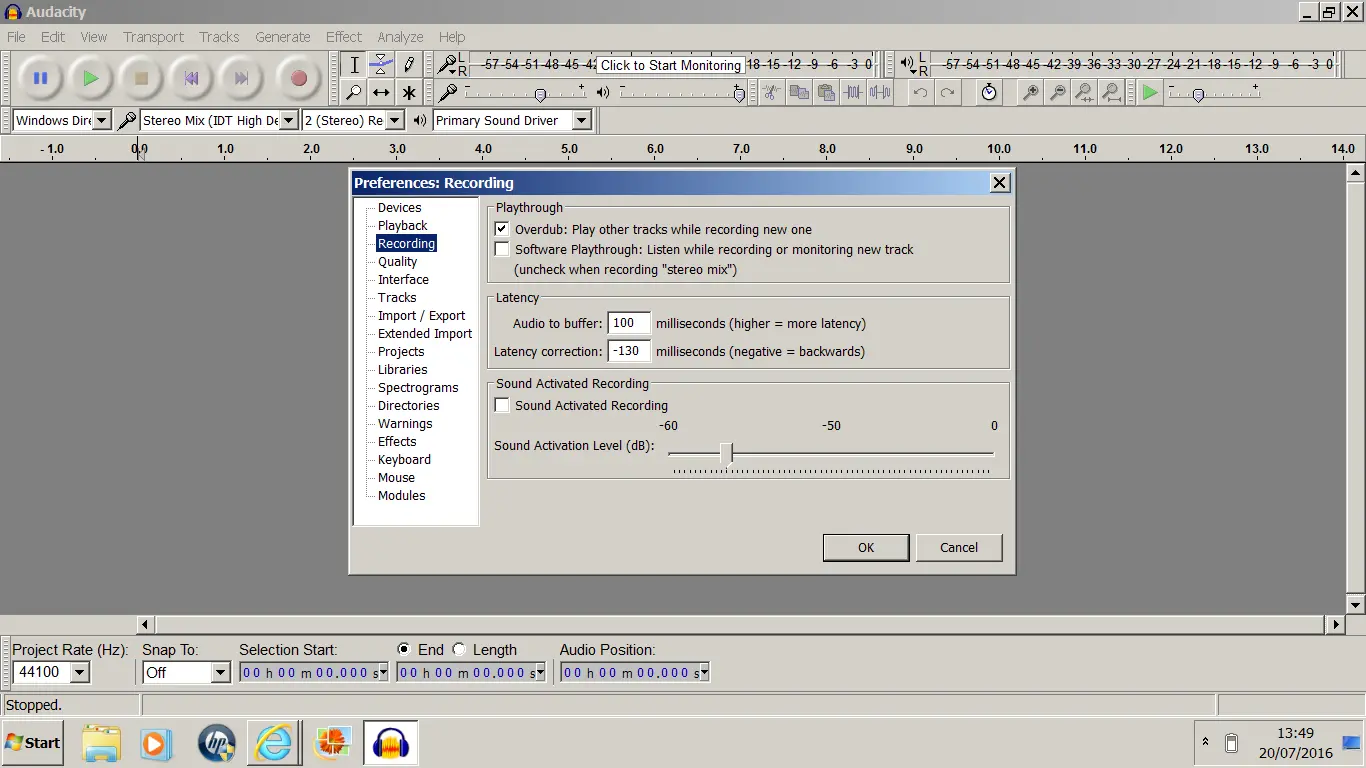Open the Transport menu
Viewport: 1366px width, 768px height.
point(153,37)
